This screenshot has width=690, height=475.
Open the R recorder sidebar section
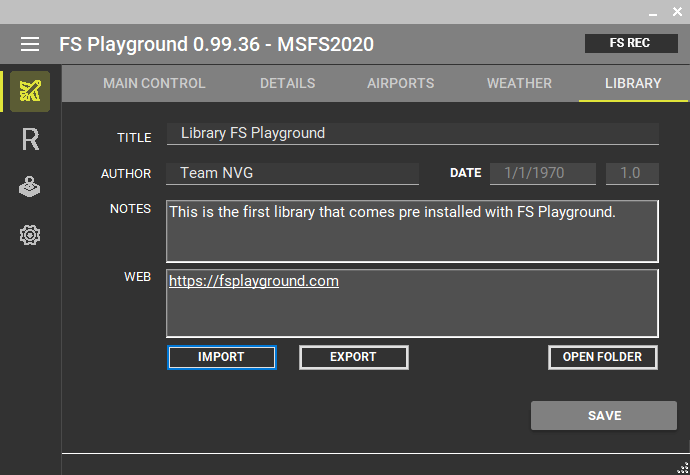click(30, 140)
